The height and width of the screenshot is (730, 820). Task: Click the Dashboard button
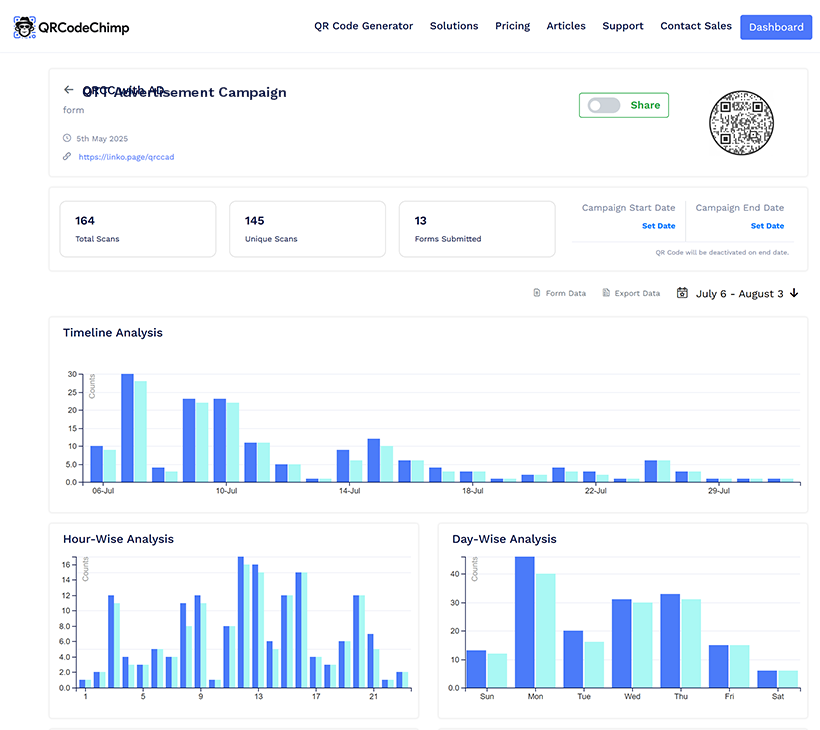pyautogui.click(x=776, y=27)
